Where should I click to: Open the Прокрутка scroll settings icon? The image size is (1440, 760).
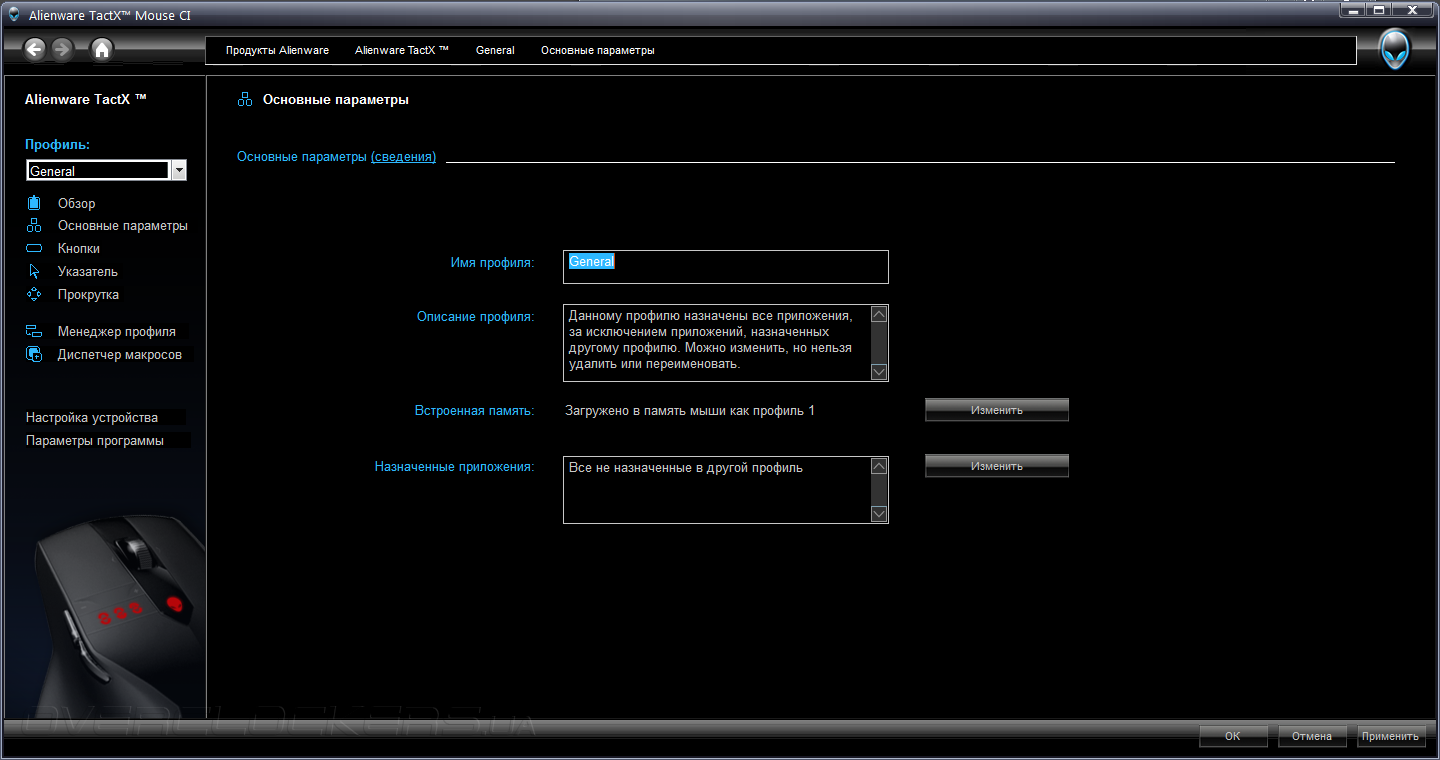[x=34, y=294]
